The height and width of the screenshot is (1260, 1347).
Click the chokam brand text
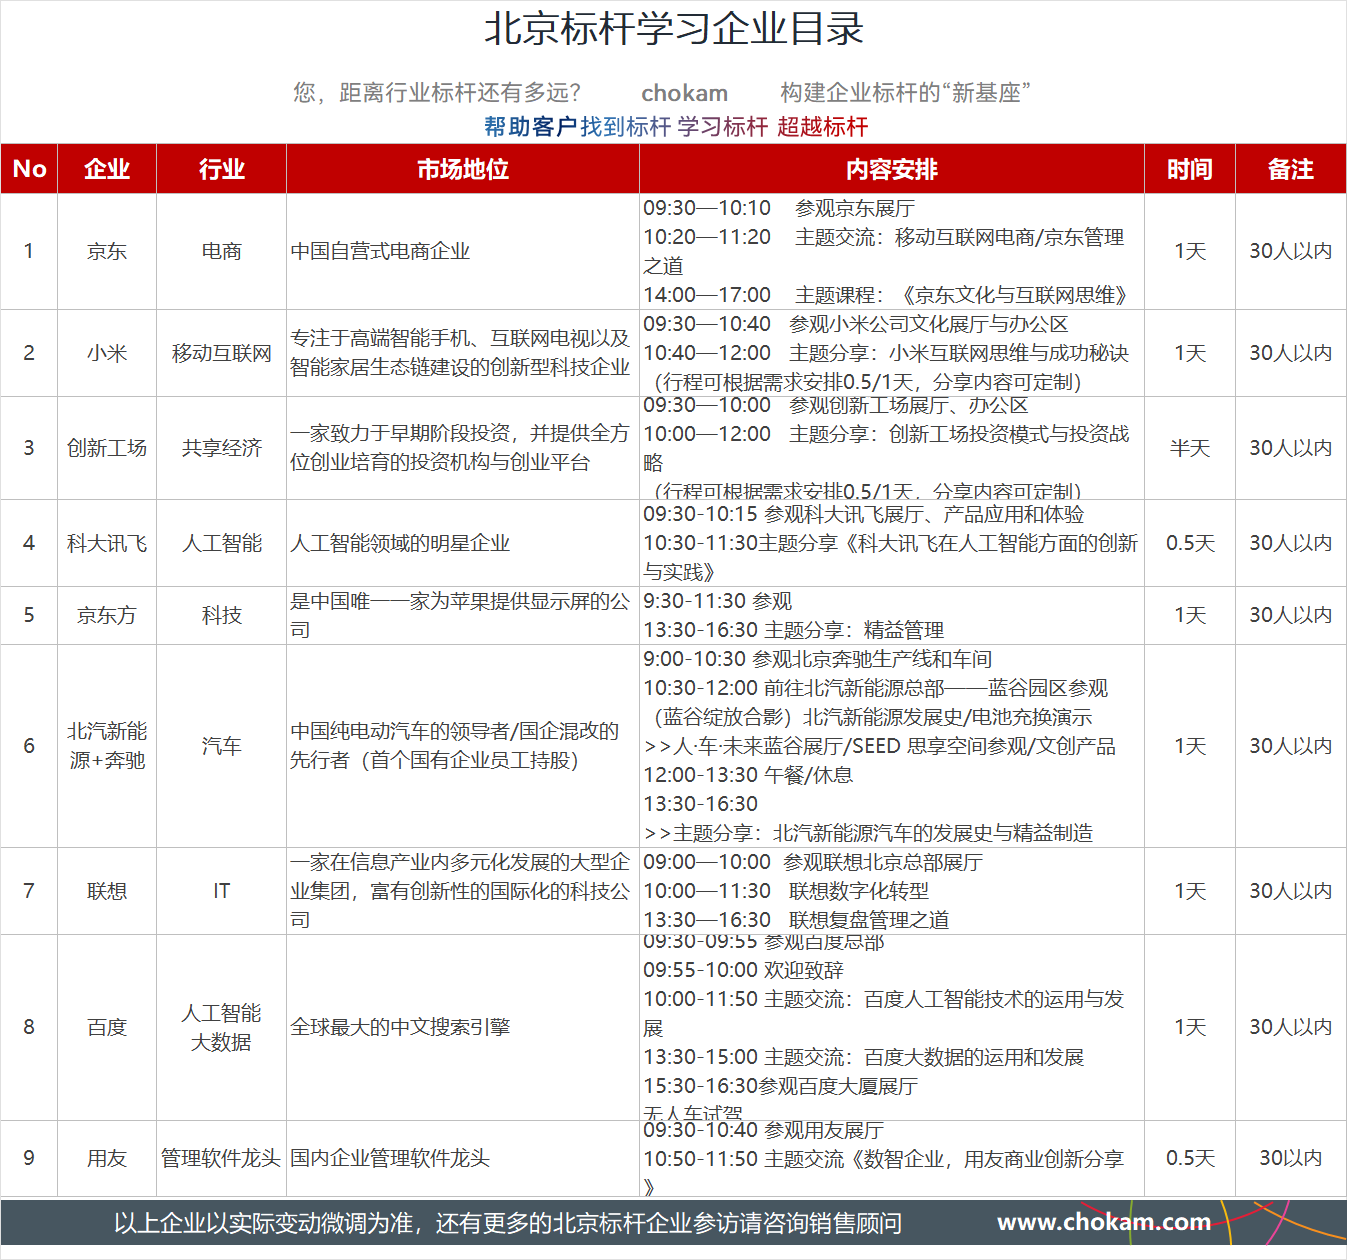click(684, 93)
